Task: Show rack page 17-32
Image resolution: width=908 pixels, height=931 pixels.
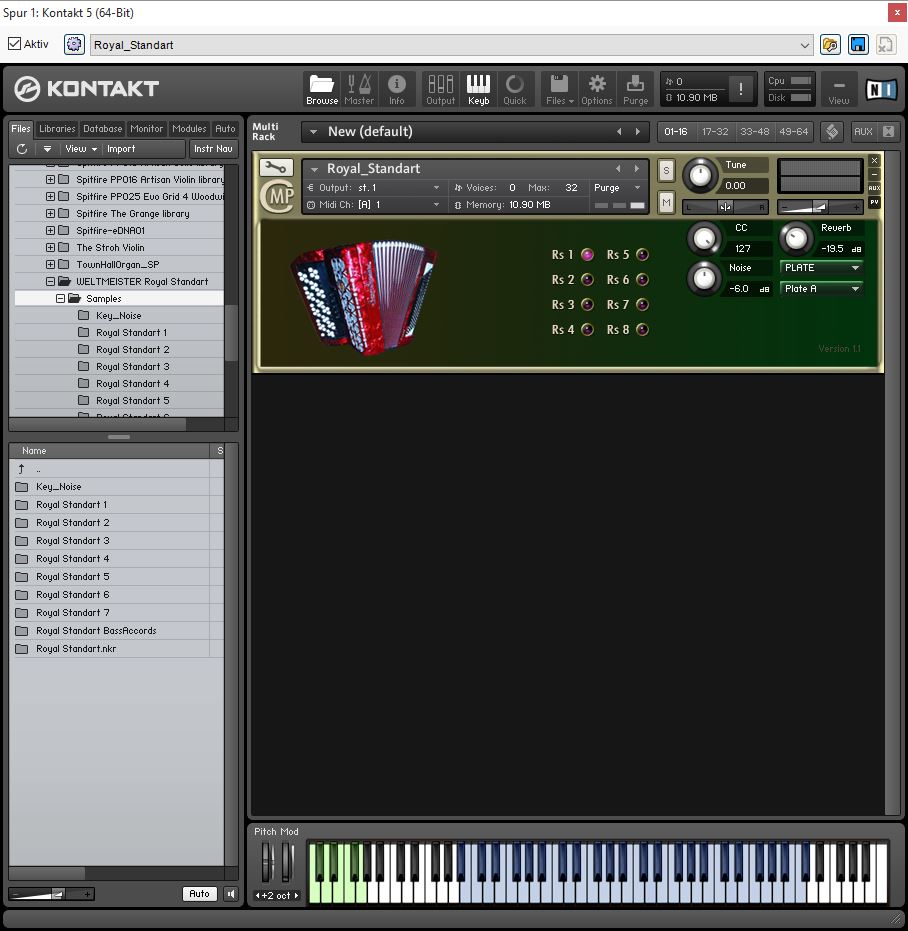Action: 715,132
